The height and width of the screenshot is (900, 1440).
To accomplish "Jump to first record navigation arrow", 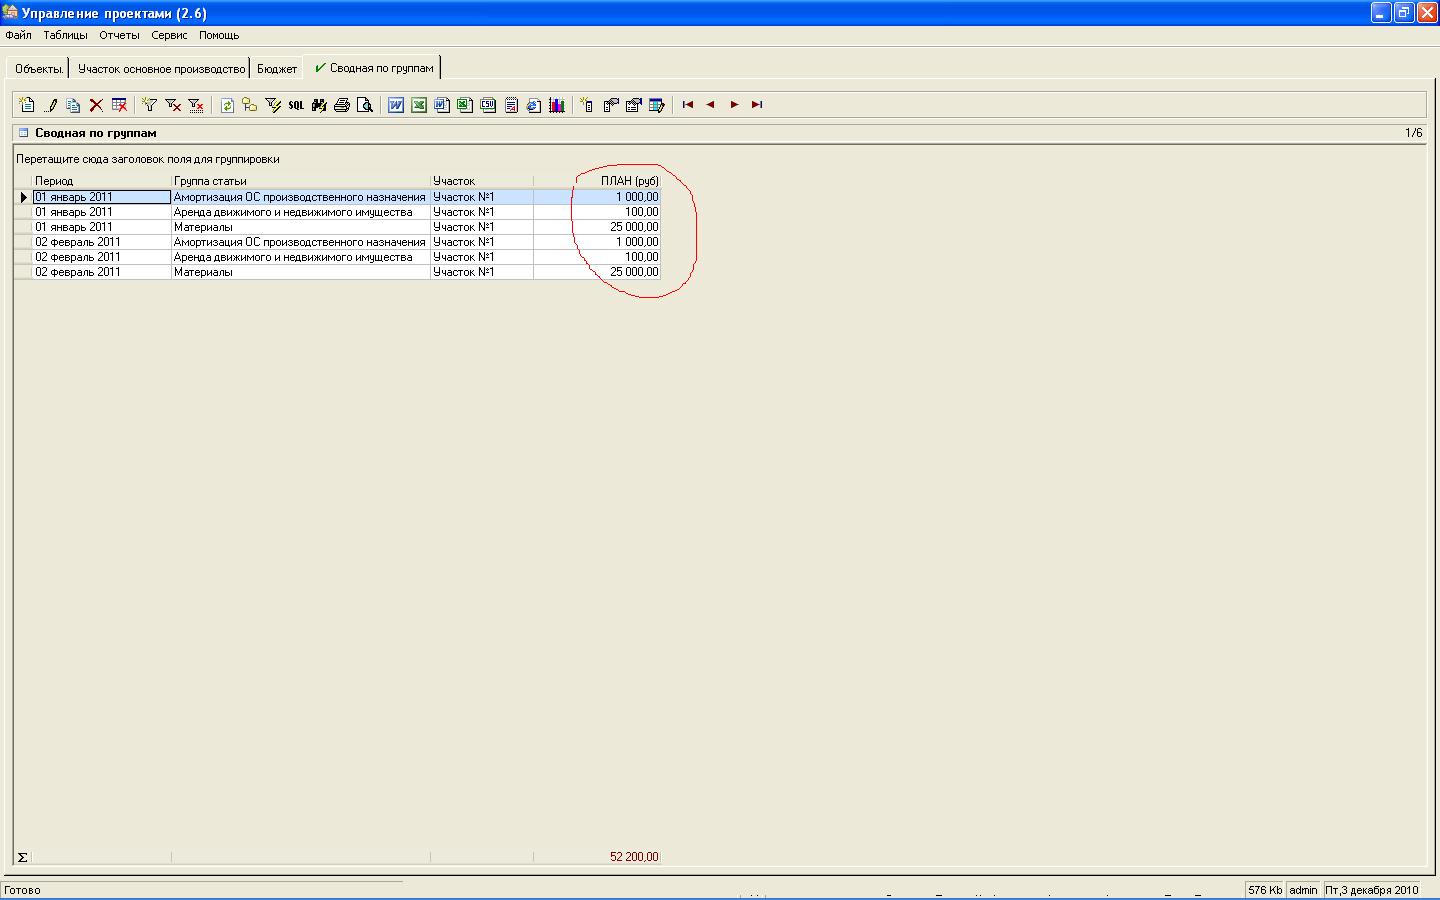I will click(x=688, y=105).
